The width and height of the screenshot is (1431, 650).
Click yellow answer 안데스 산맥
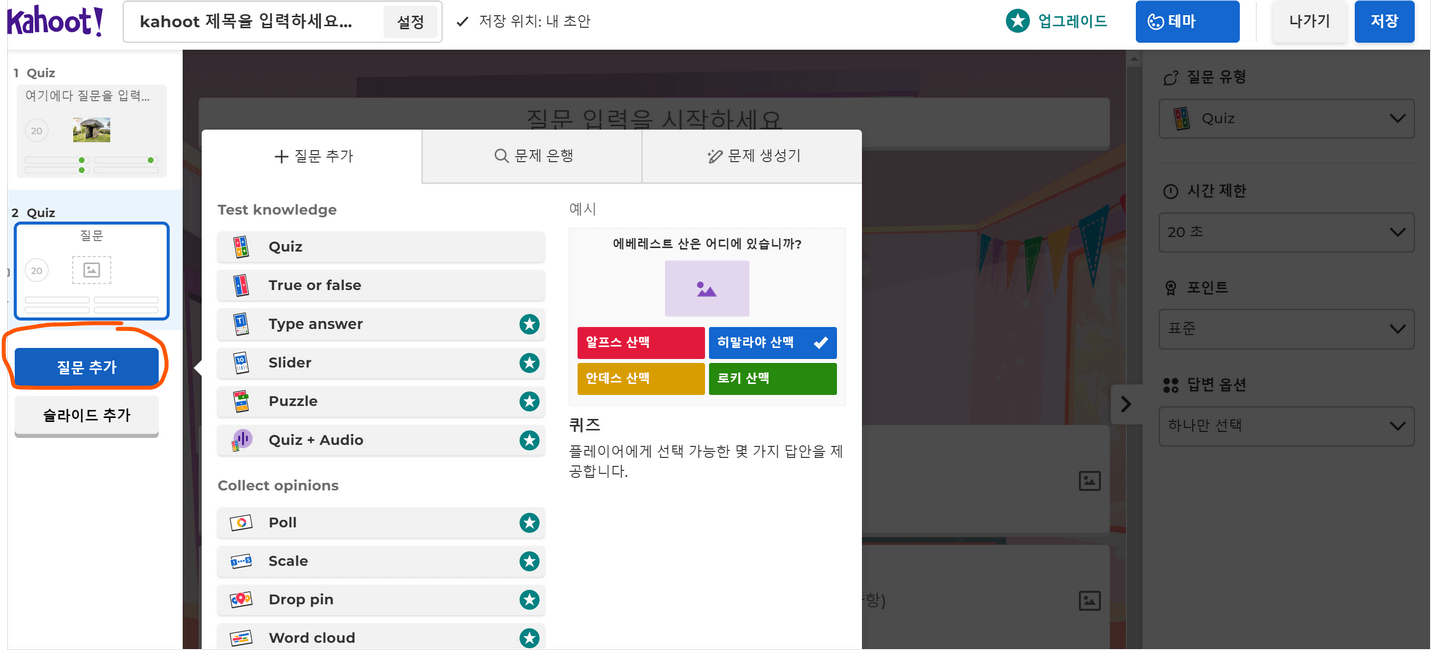coord(641,379)
